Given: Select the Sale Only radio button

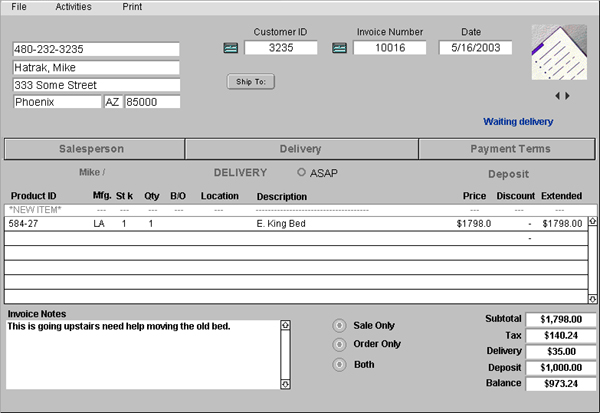Looking at the screenshot, I should (x=339, y=326).
